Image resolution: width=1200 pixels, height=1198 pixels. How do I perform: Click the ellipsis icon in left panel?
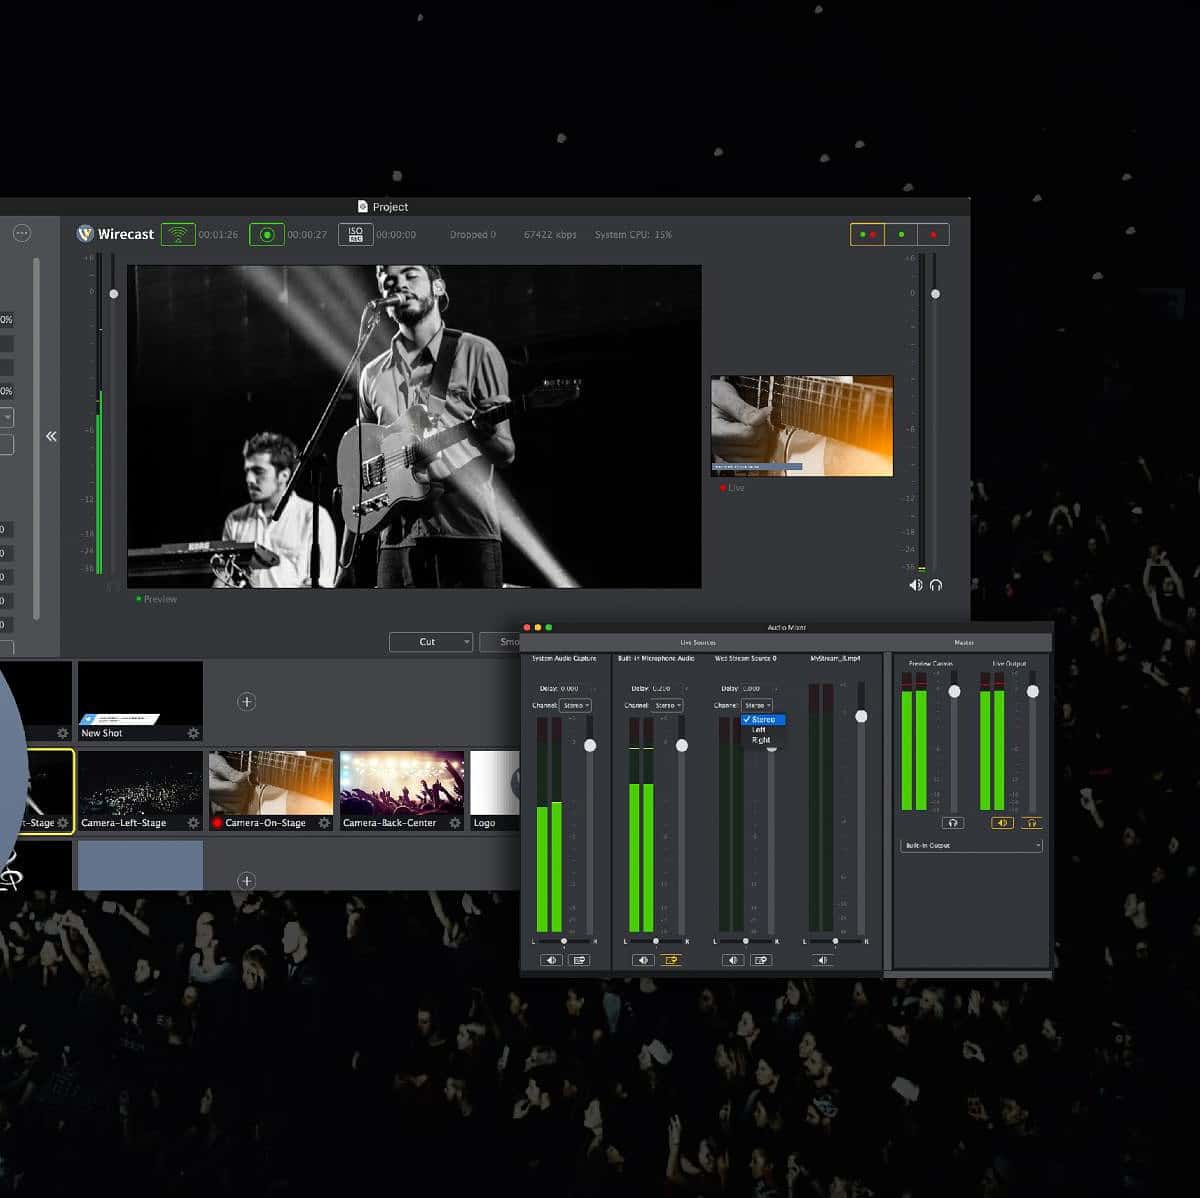coord(22,233)
